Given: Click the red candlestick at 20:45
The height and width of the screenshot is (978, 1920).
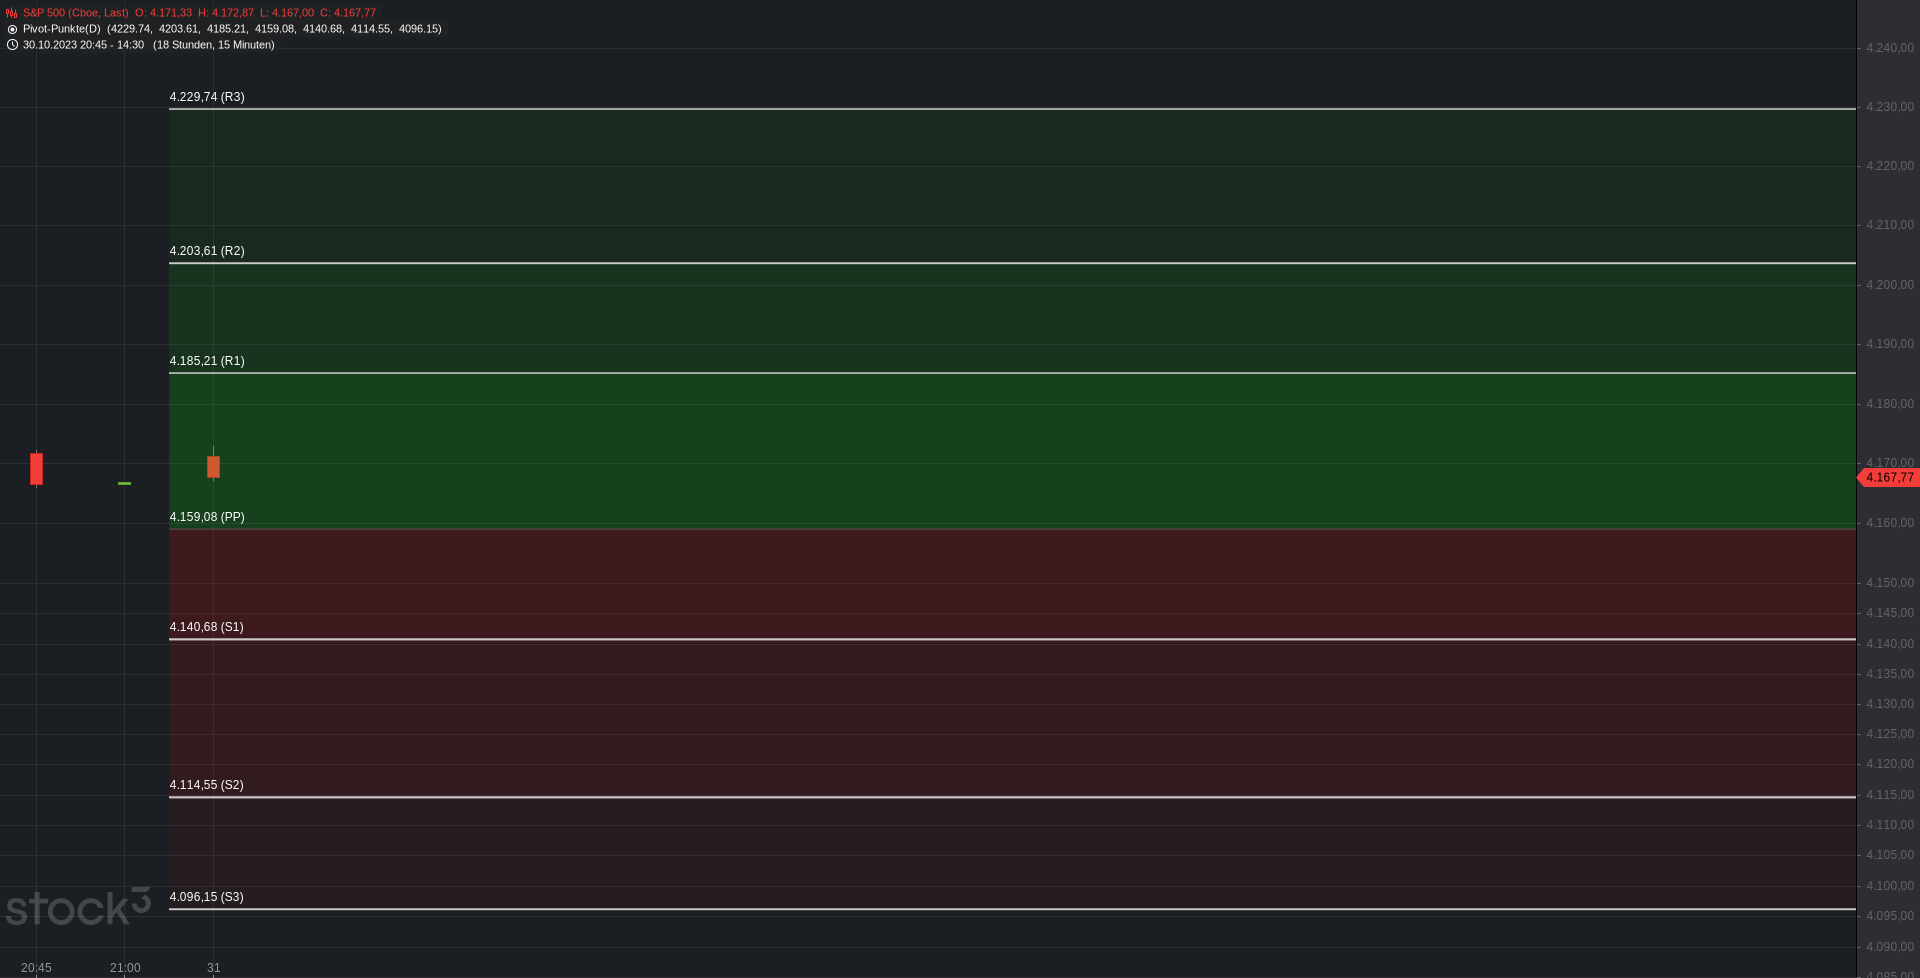Looking at the screenshot, I should point(37,468).
